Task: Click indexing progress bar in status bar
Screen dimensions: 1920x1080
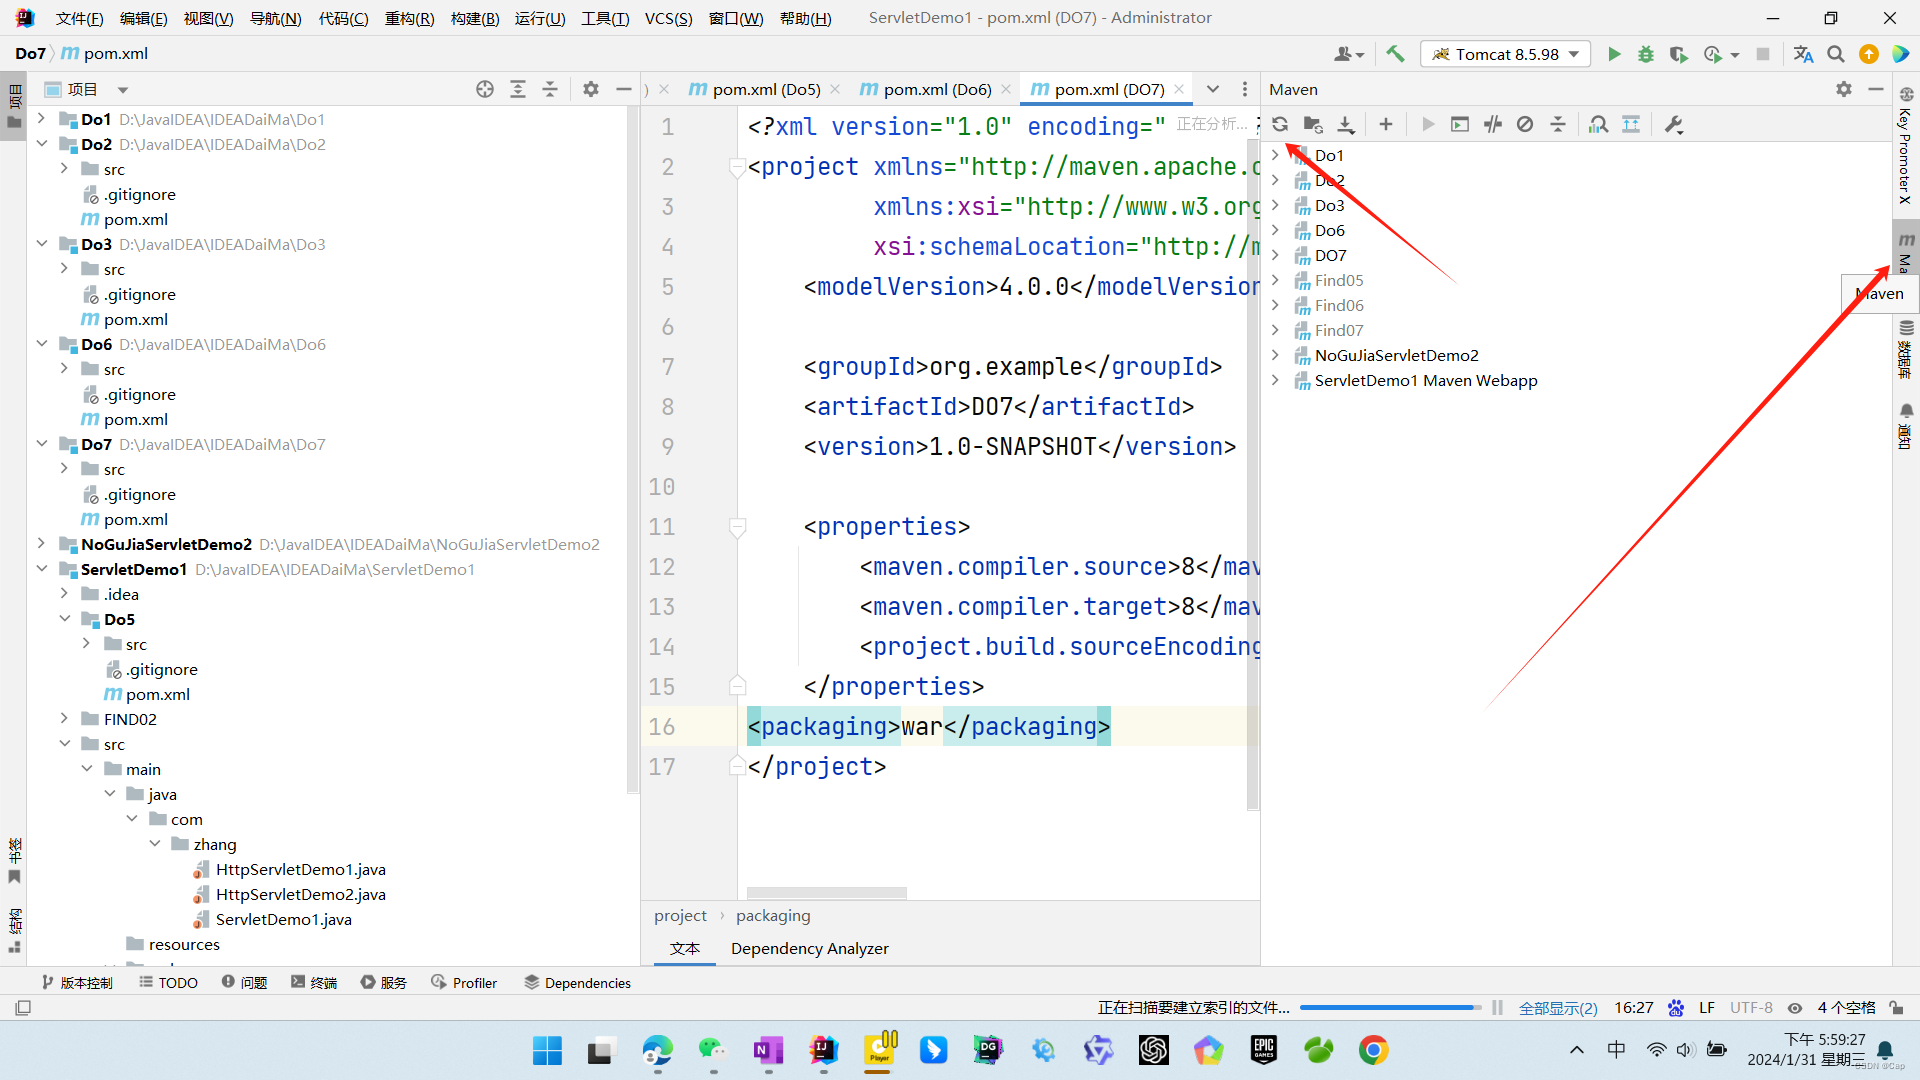Action: click(1390, 1008)
